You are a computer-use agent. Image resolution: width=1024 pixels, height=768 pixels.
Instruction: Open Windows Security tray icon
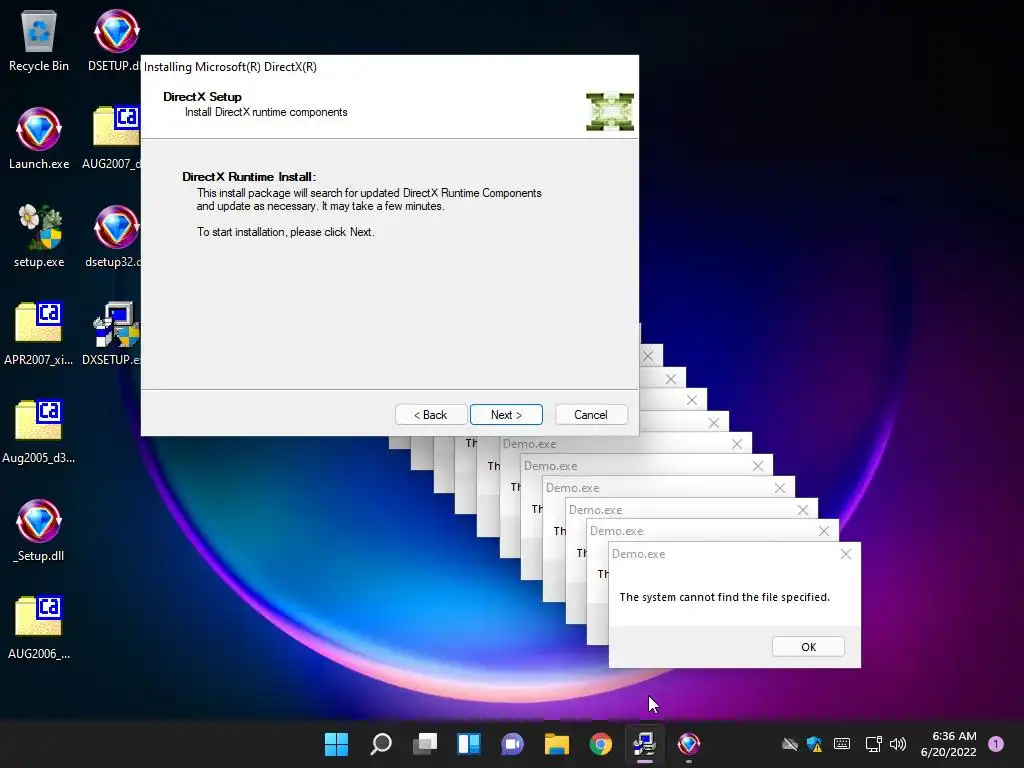point(814,744)
